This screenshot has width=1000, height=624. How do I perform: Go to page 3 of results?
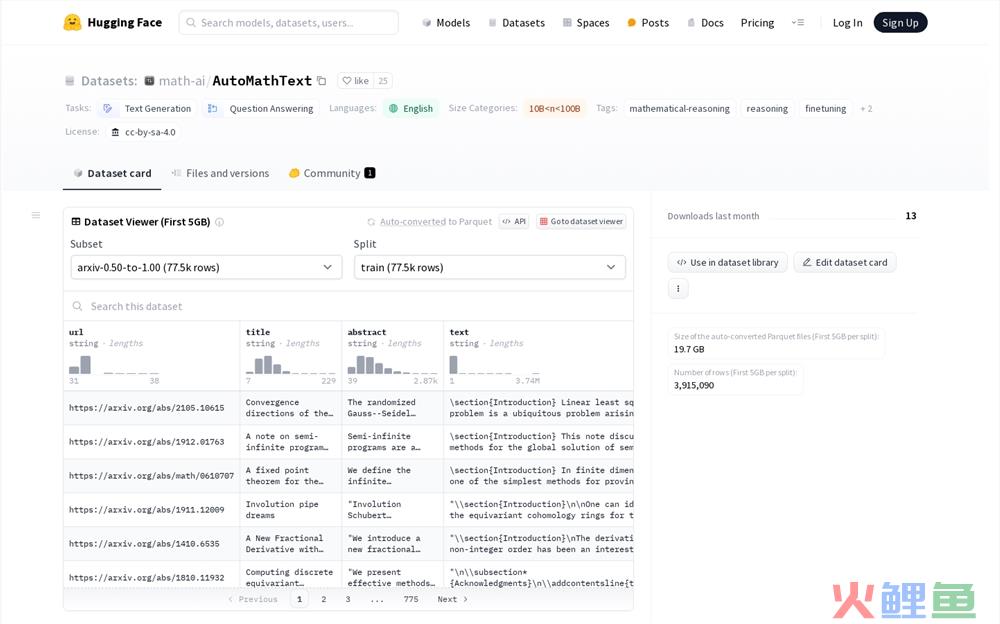coord(348,599)
